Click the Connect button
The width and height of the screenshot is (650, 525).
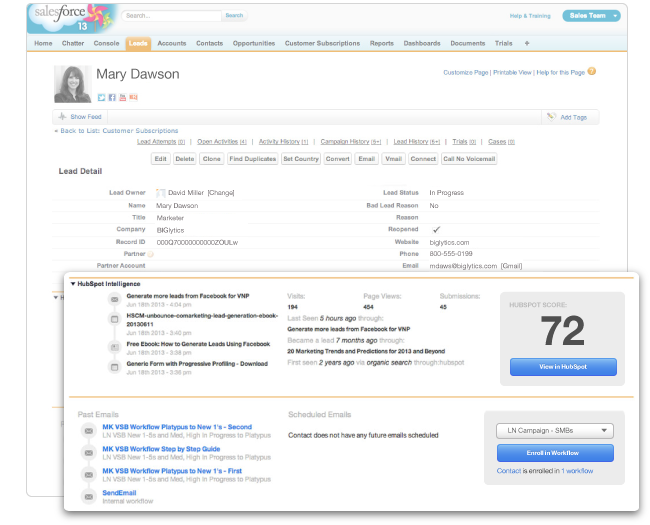423,159
